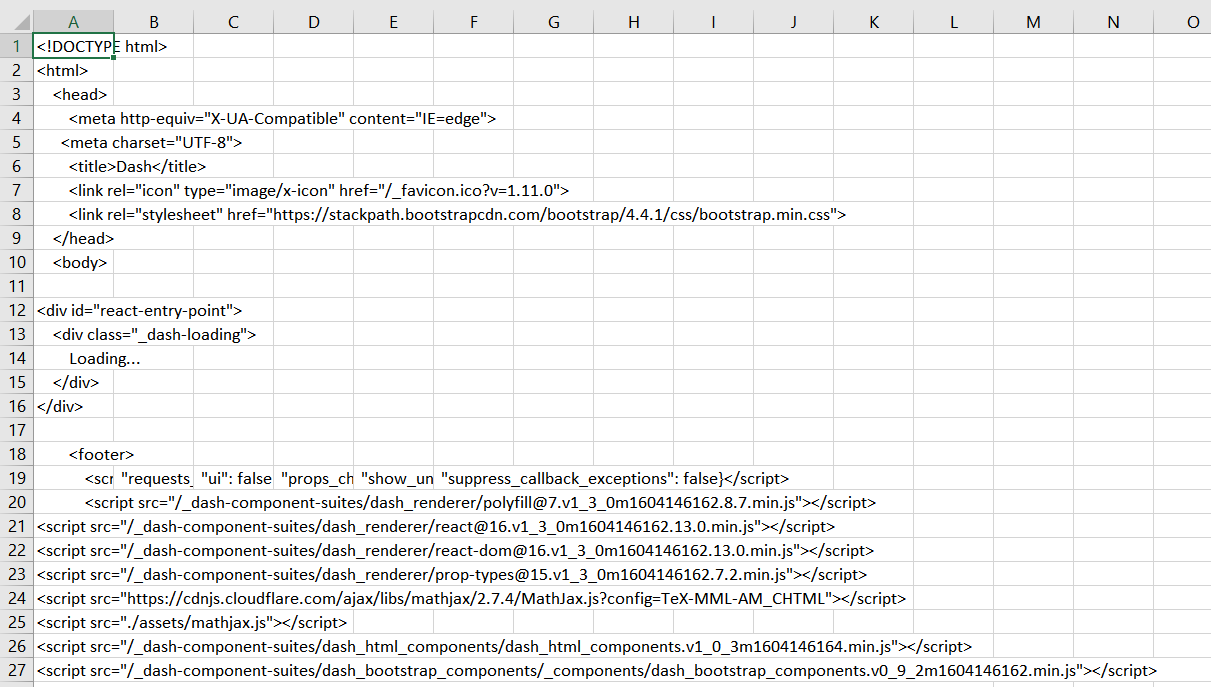Image resolution: width=1211 pixels, height=687 pixels.
Task: Click the polyfill@7 script cell
Action: click(x=74, y=502)
